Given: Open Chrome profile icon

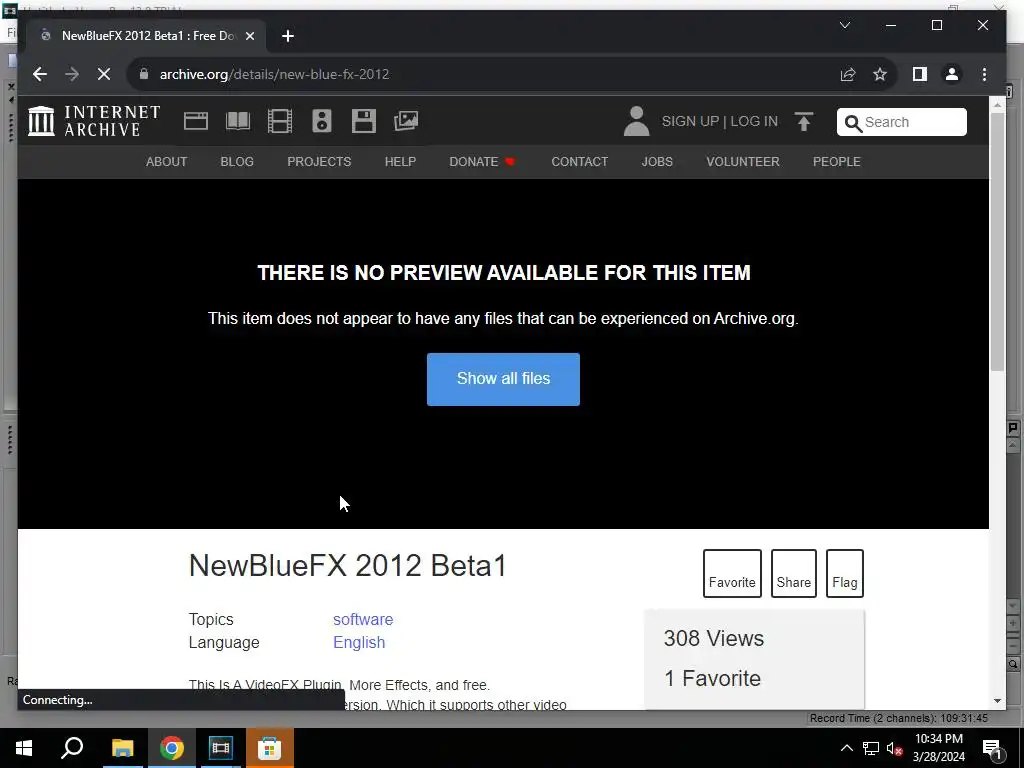Looking at the screenshot, I should pyautogui.click(x=952, y=74).
